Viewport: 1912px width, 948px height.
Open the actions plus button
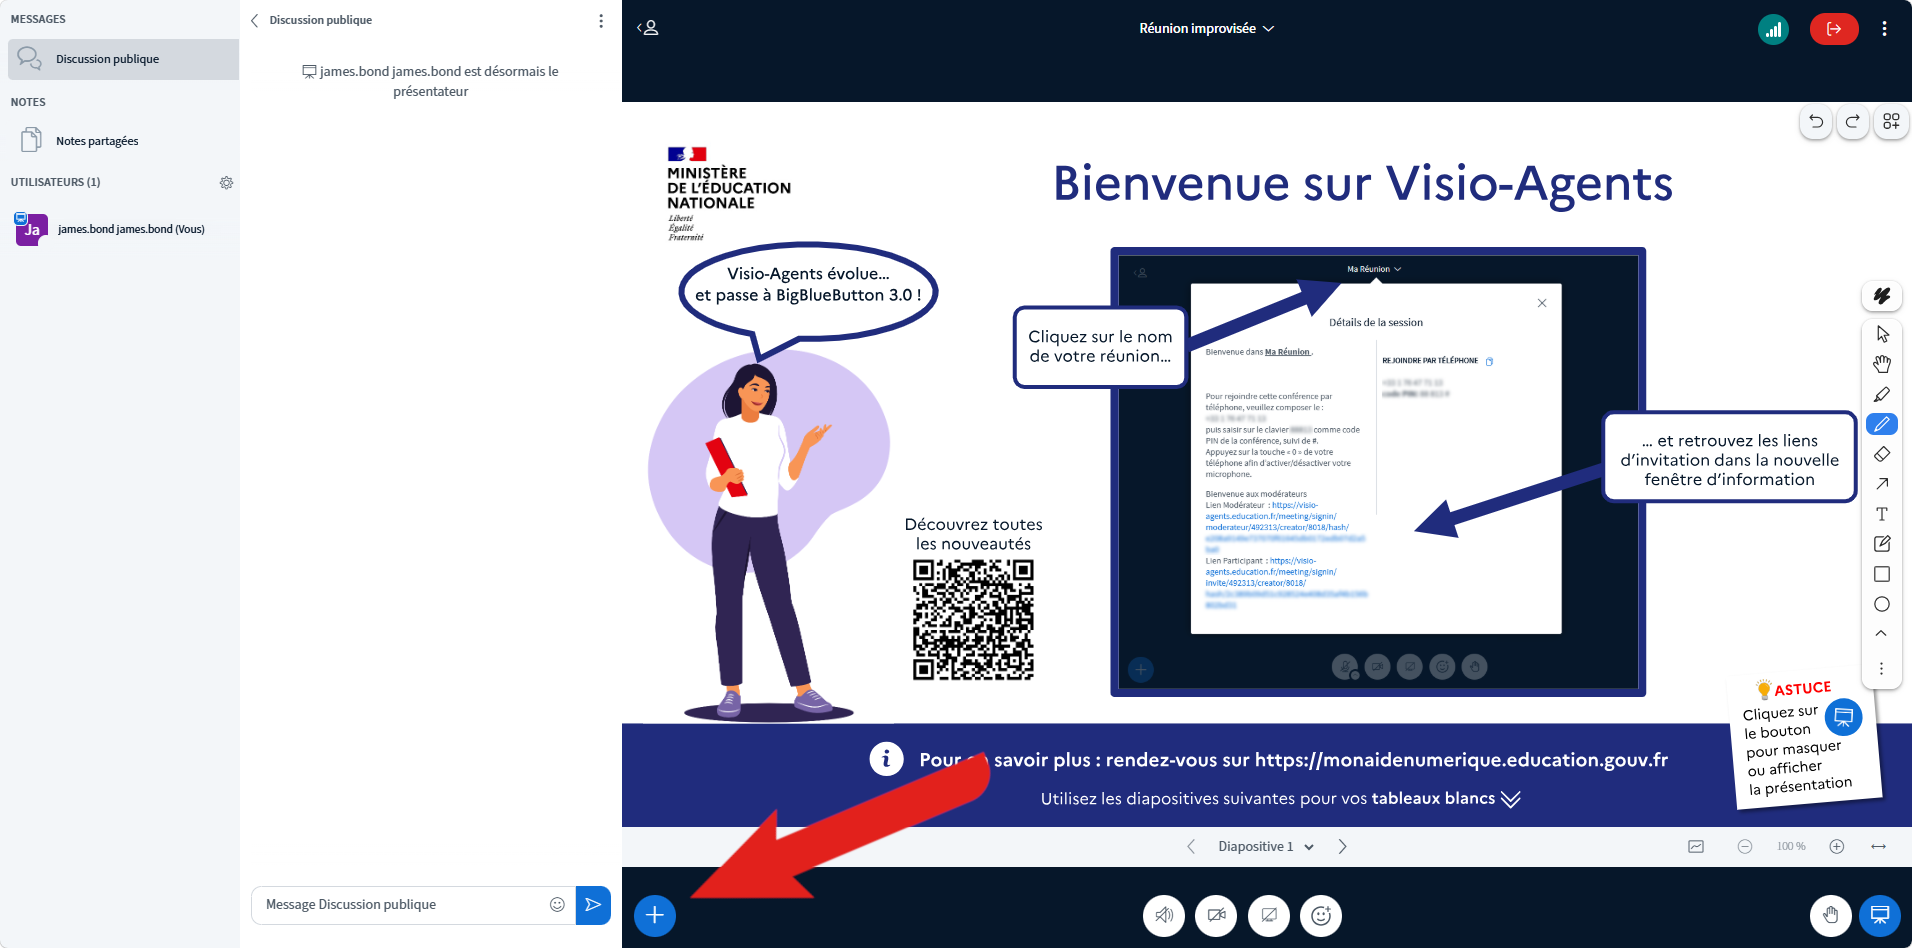click(655, 915)
